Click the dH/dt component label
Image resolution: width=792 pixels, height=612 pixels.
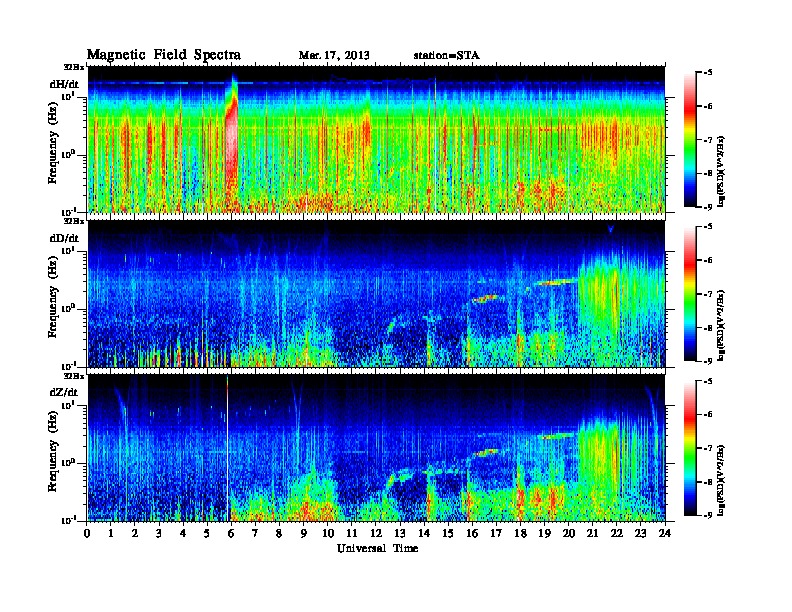click(64, 84)
